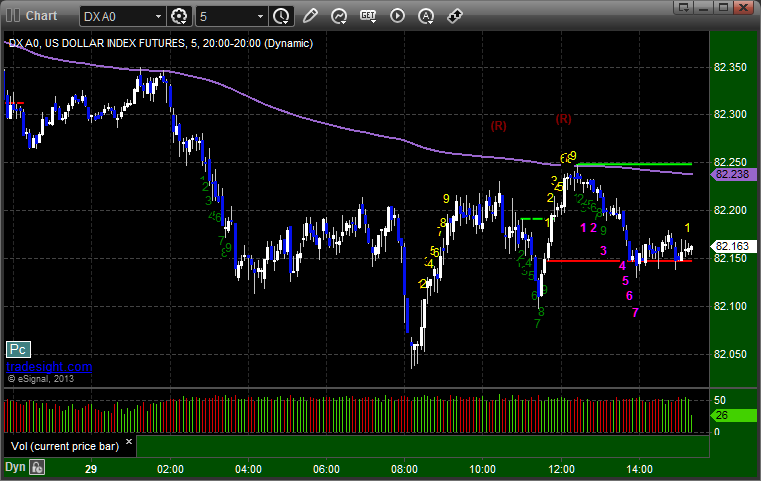Viewport: 761px width, 481px height.
Task: Open the tradesight.com link
Action: [x=49, y=366]
